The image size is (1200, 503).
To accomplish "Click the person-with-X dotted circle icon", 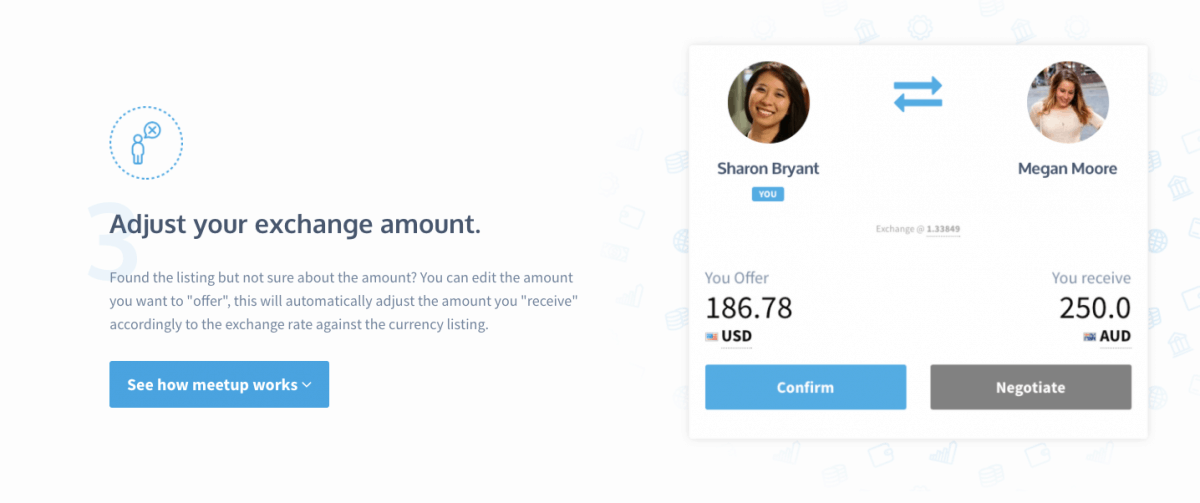I will click(146, 143).
